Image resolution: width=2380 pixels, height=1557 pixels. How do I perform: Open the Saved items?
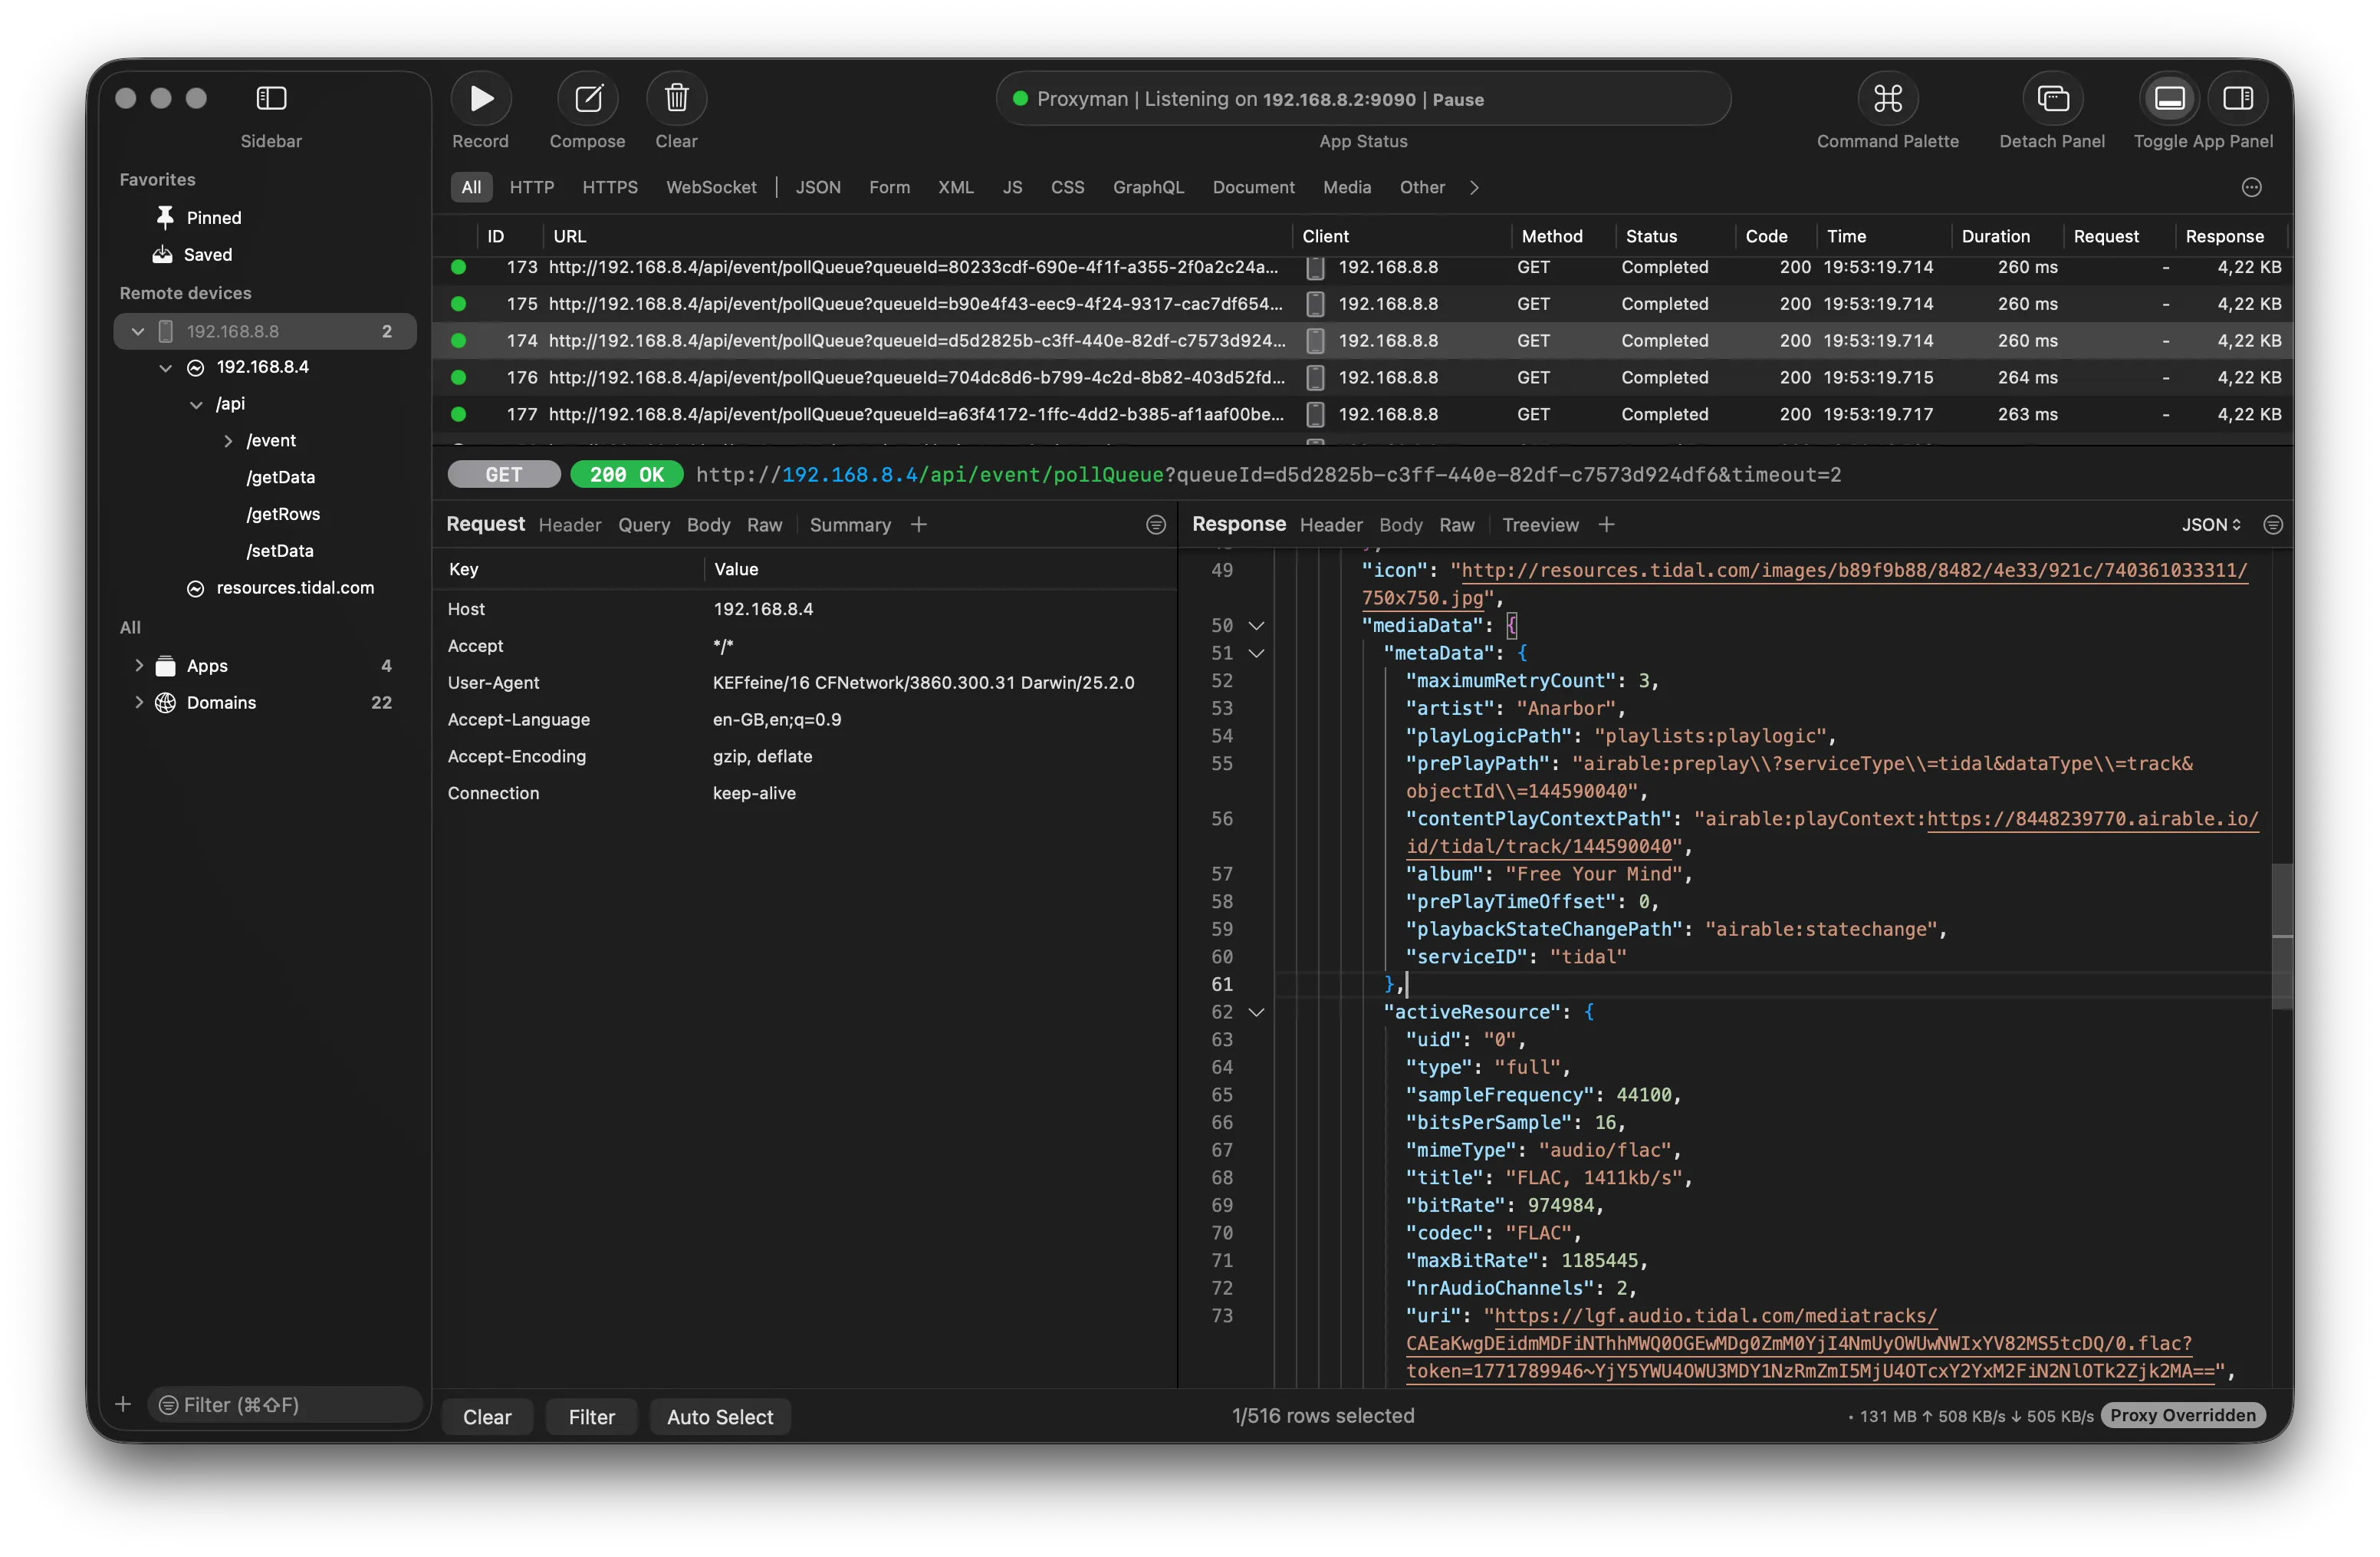[x=207, y=255]
